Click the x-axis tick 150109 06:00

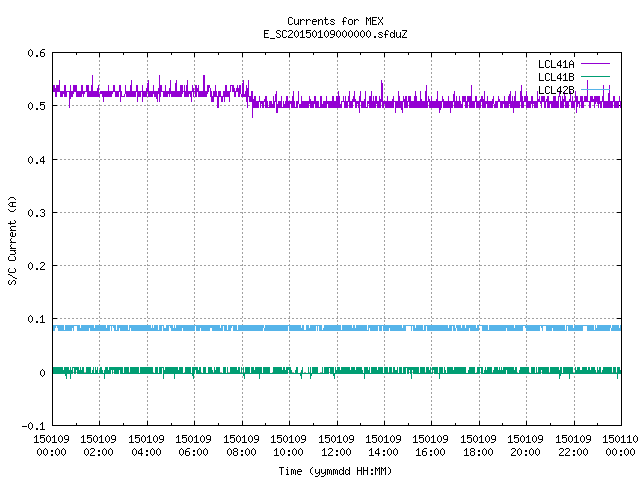[193, 445]
